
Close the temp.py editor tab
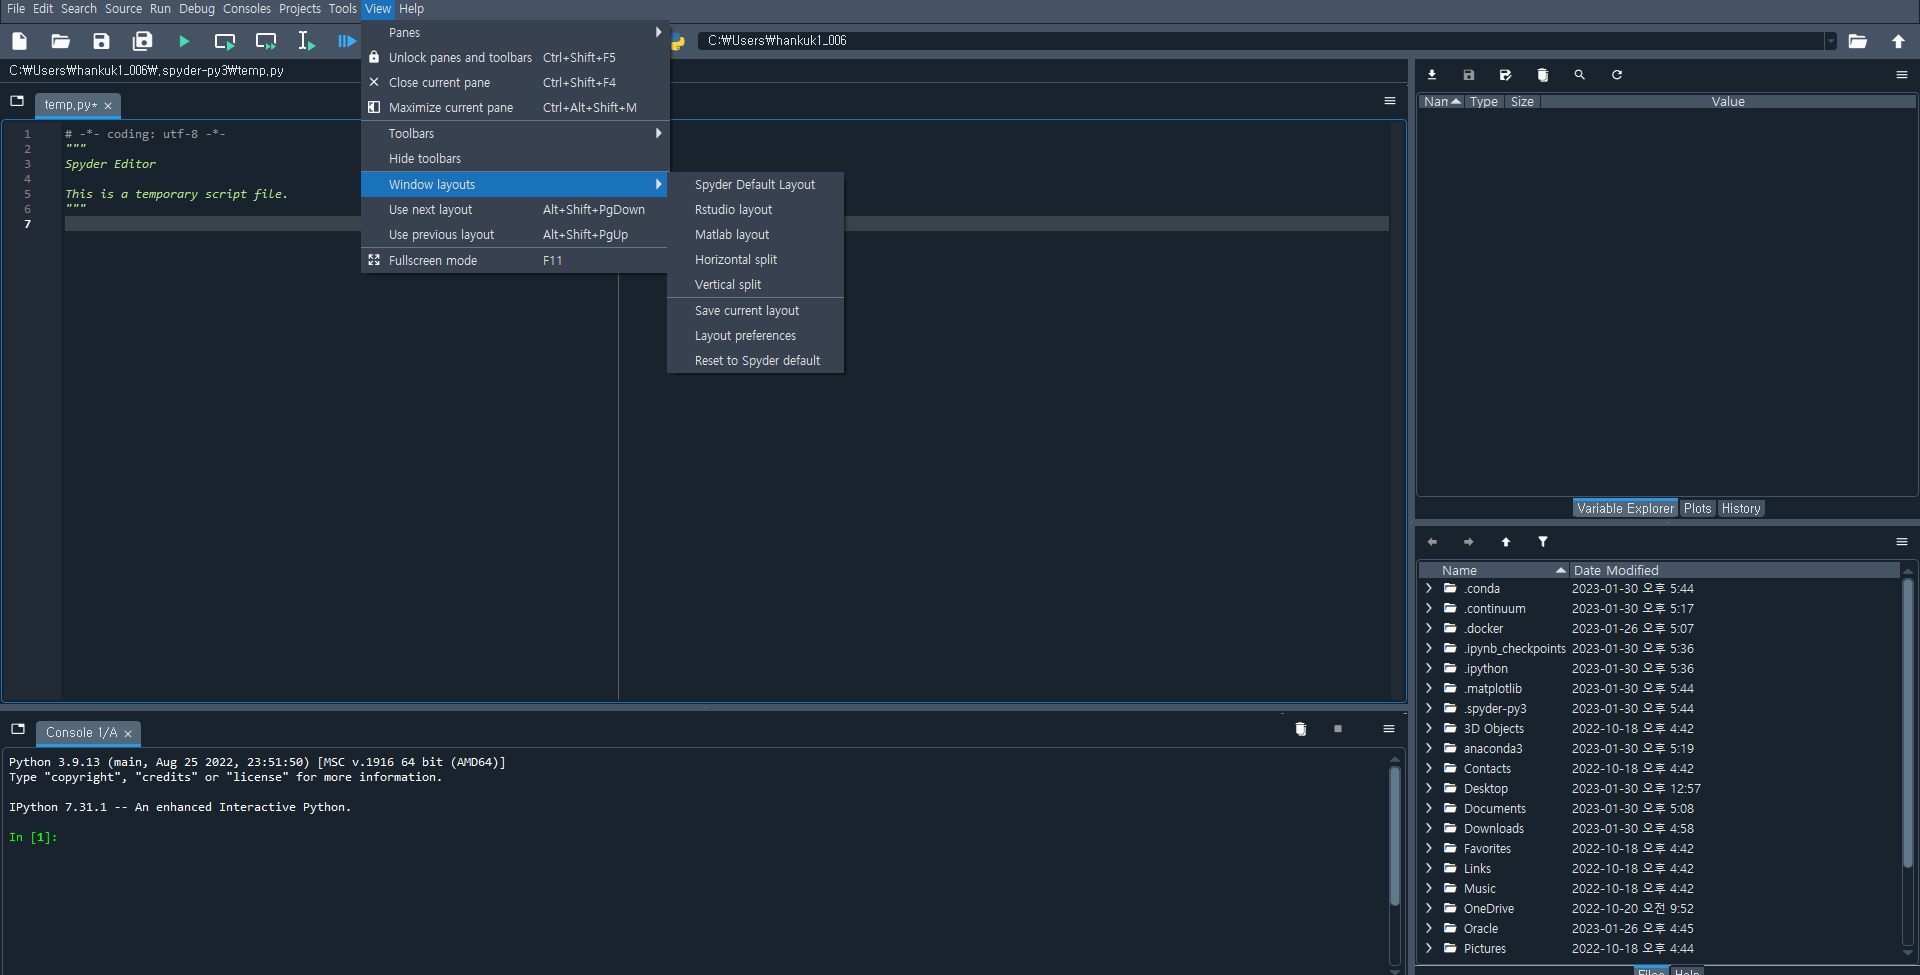click(x=108, y=106)
